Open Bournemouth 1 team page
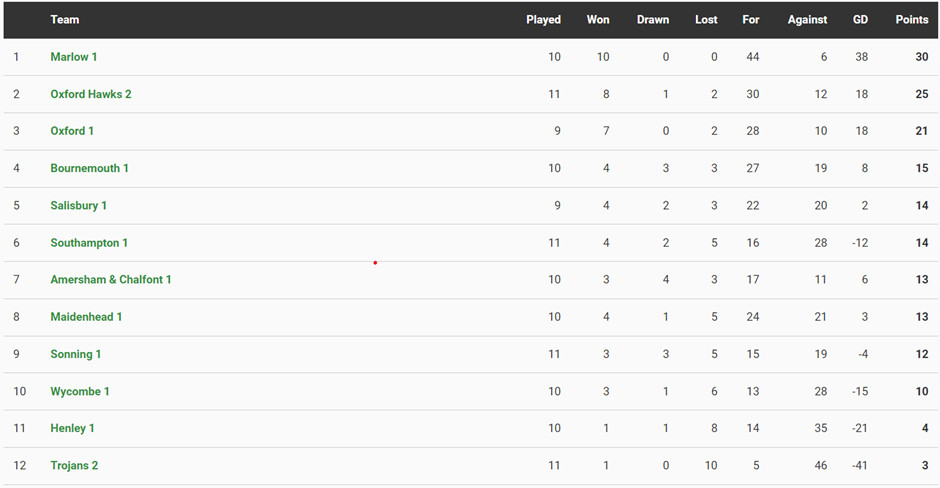This screenshot has width=940, height=488. pos(90,168)
